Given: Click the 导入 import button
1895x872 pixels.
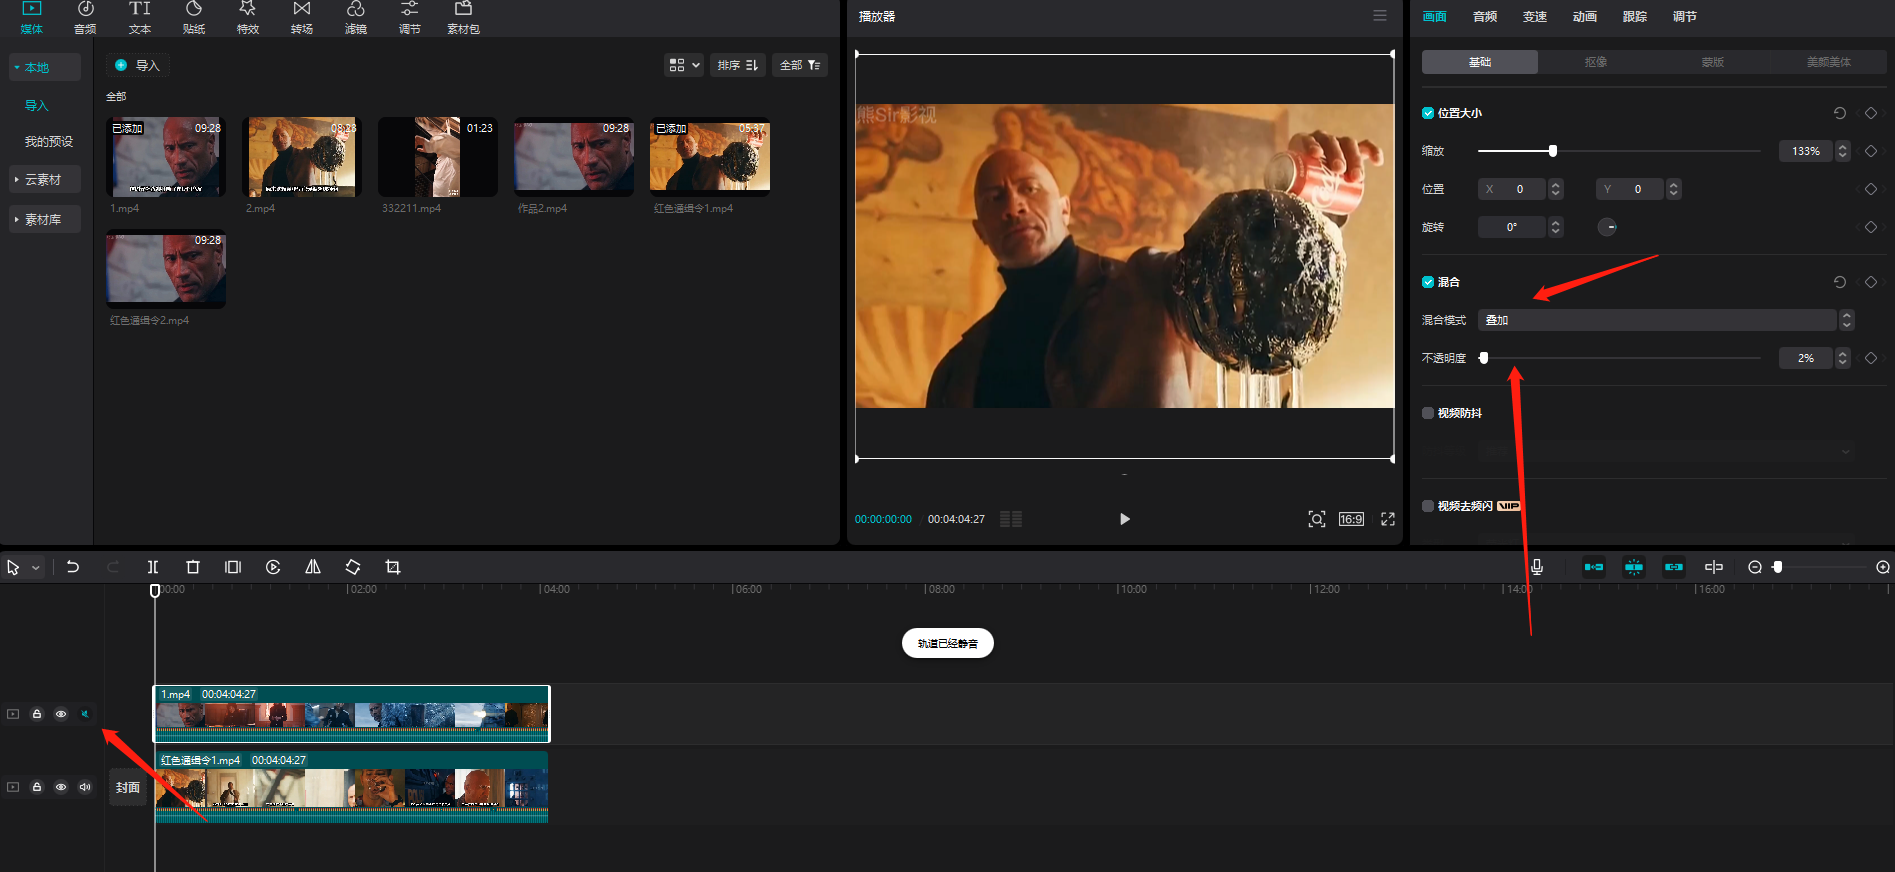Looking at the screenshot, I should [x=138, y=65].
